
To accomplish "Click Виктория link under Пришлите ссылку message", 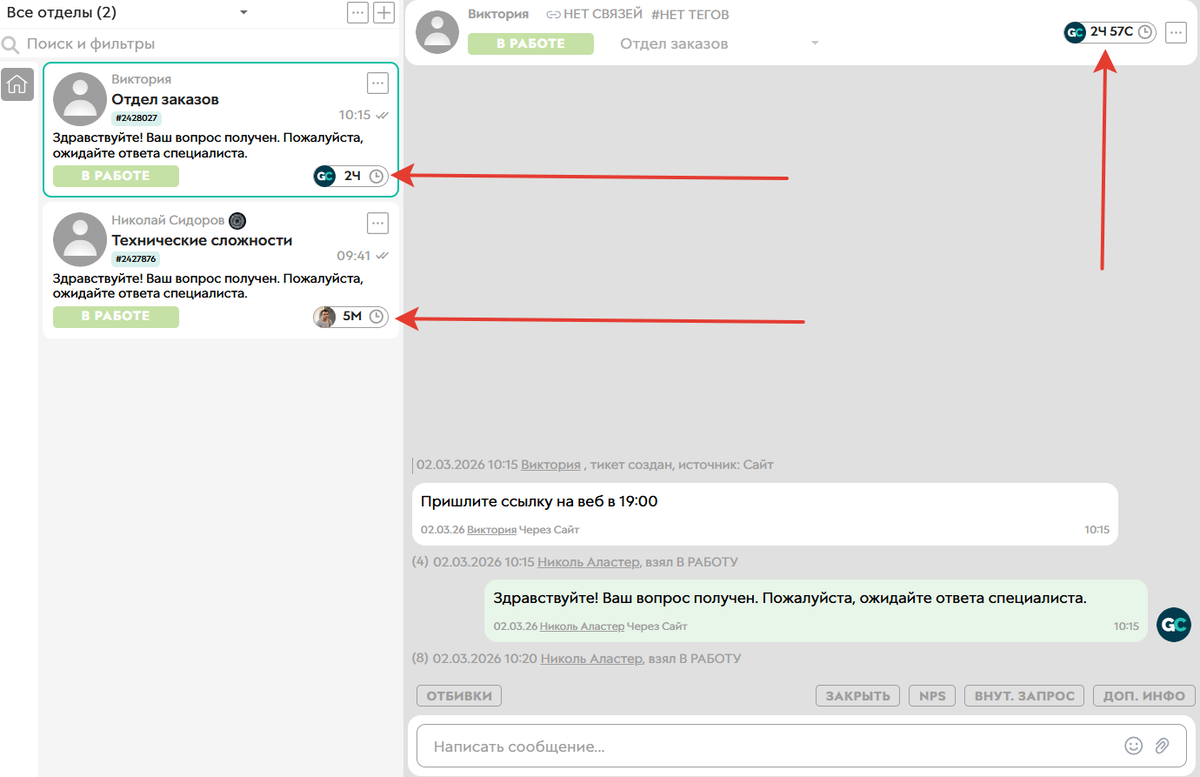I will click(x=492, y=529).
